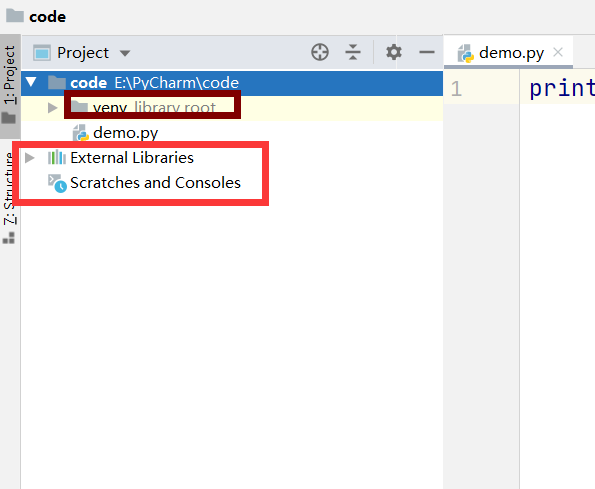The height and width of the screenshot is (489, 595).
Task: Select Scratches and Consoles item
Action: 155,183
